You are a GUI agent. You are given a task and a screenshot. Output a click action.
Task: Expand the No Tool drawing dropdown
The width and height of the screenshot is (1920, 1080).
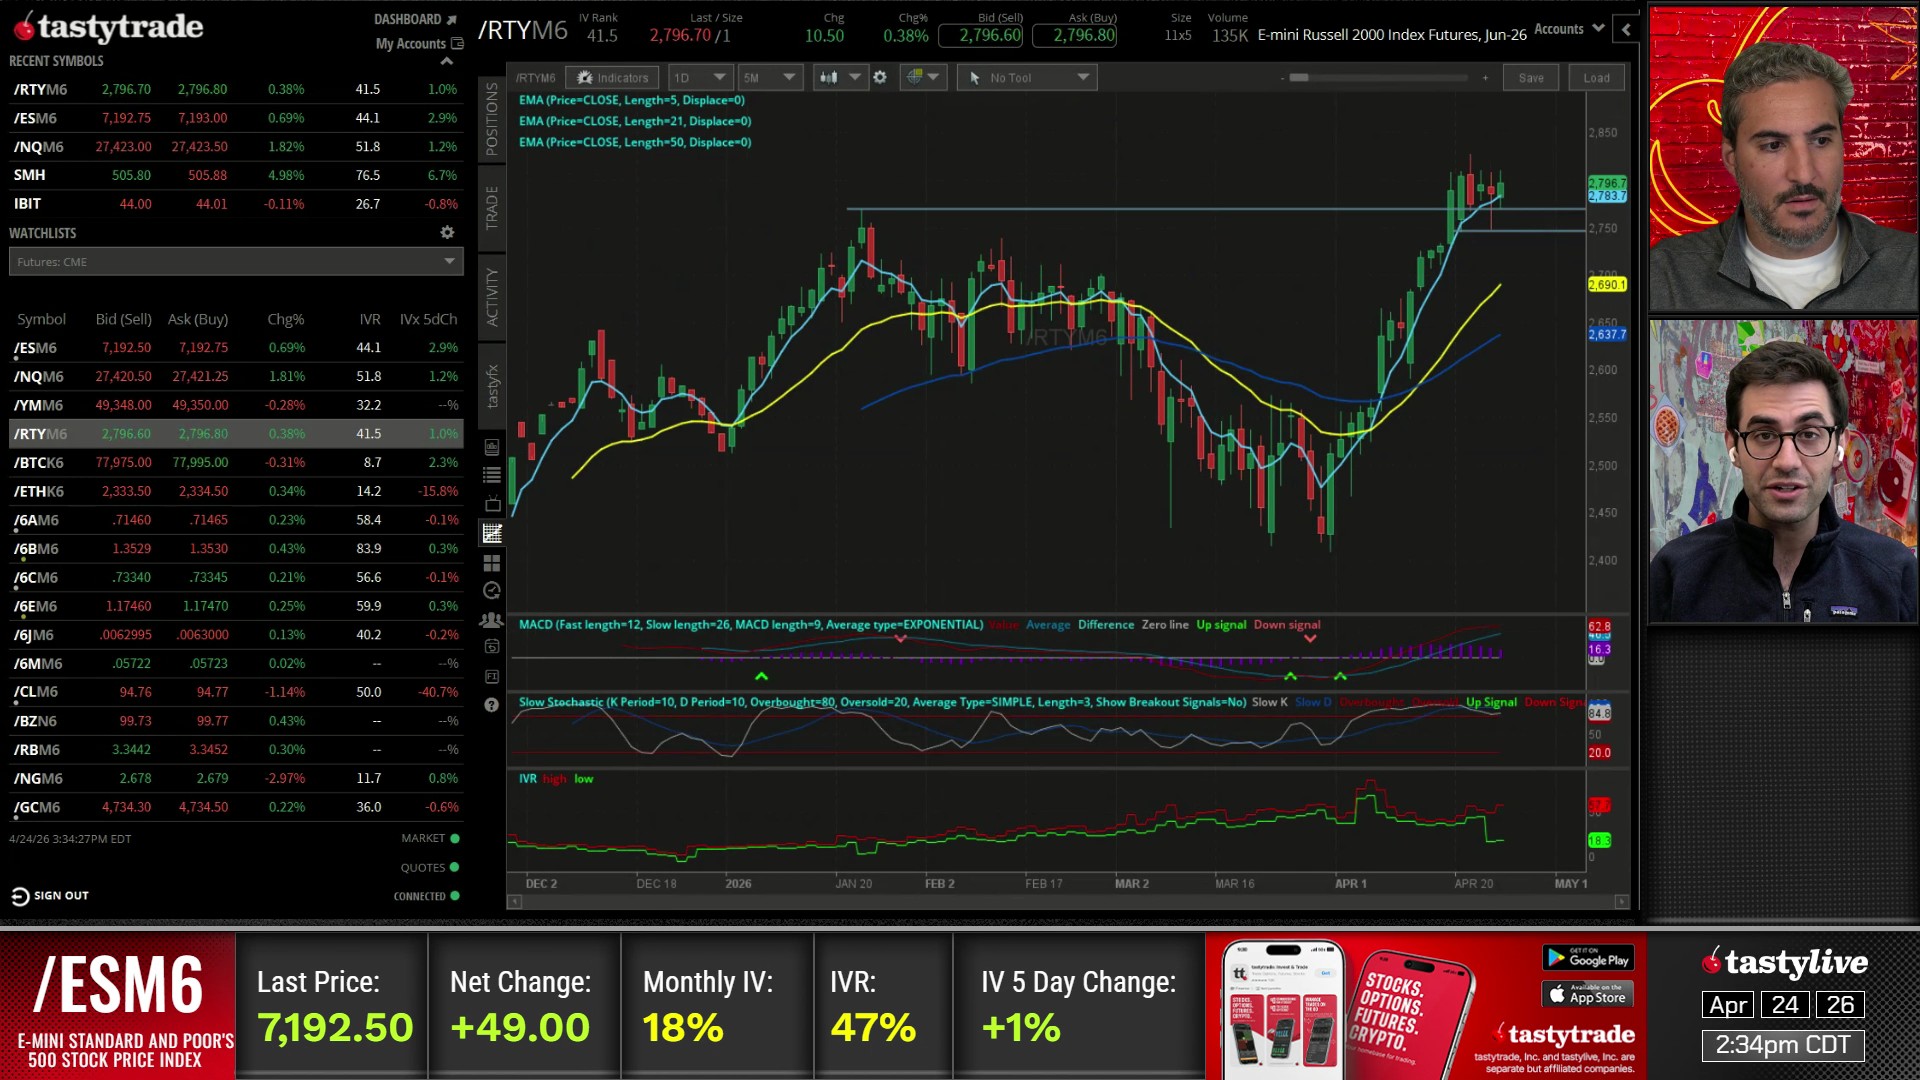(1027, 78)
